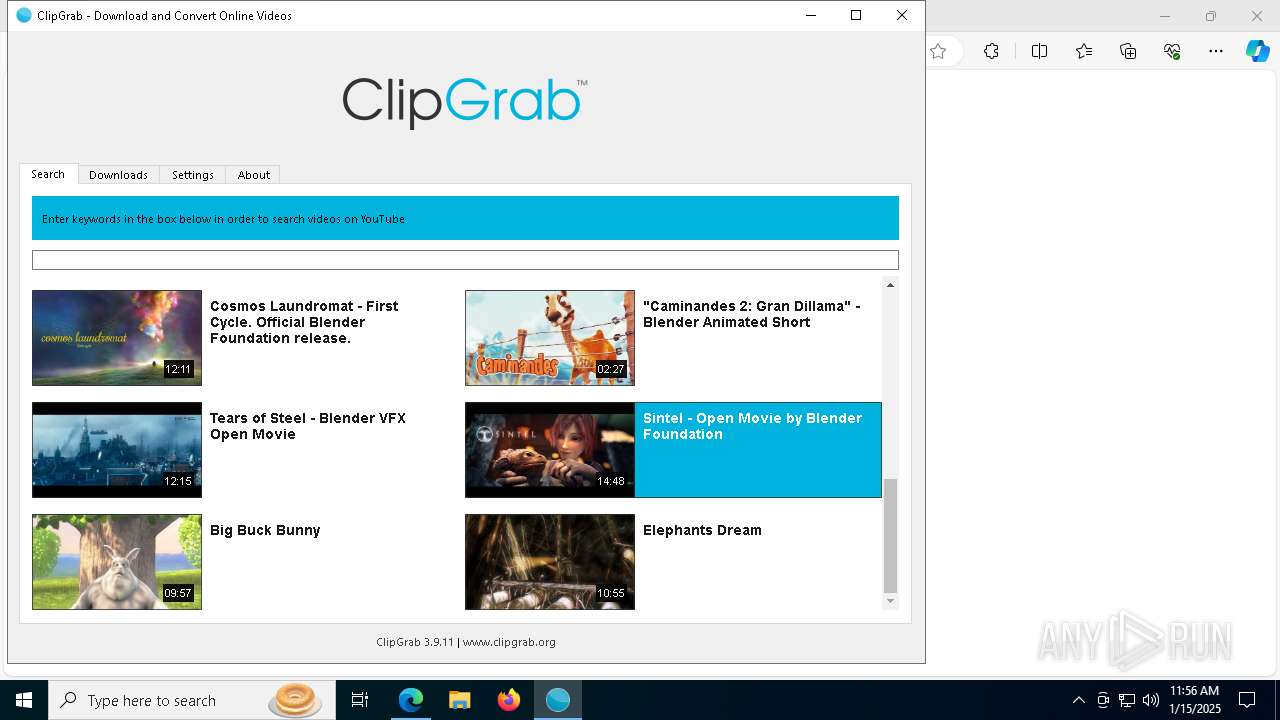Open the taskbar clock and date

tap(1195, 700)
